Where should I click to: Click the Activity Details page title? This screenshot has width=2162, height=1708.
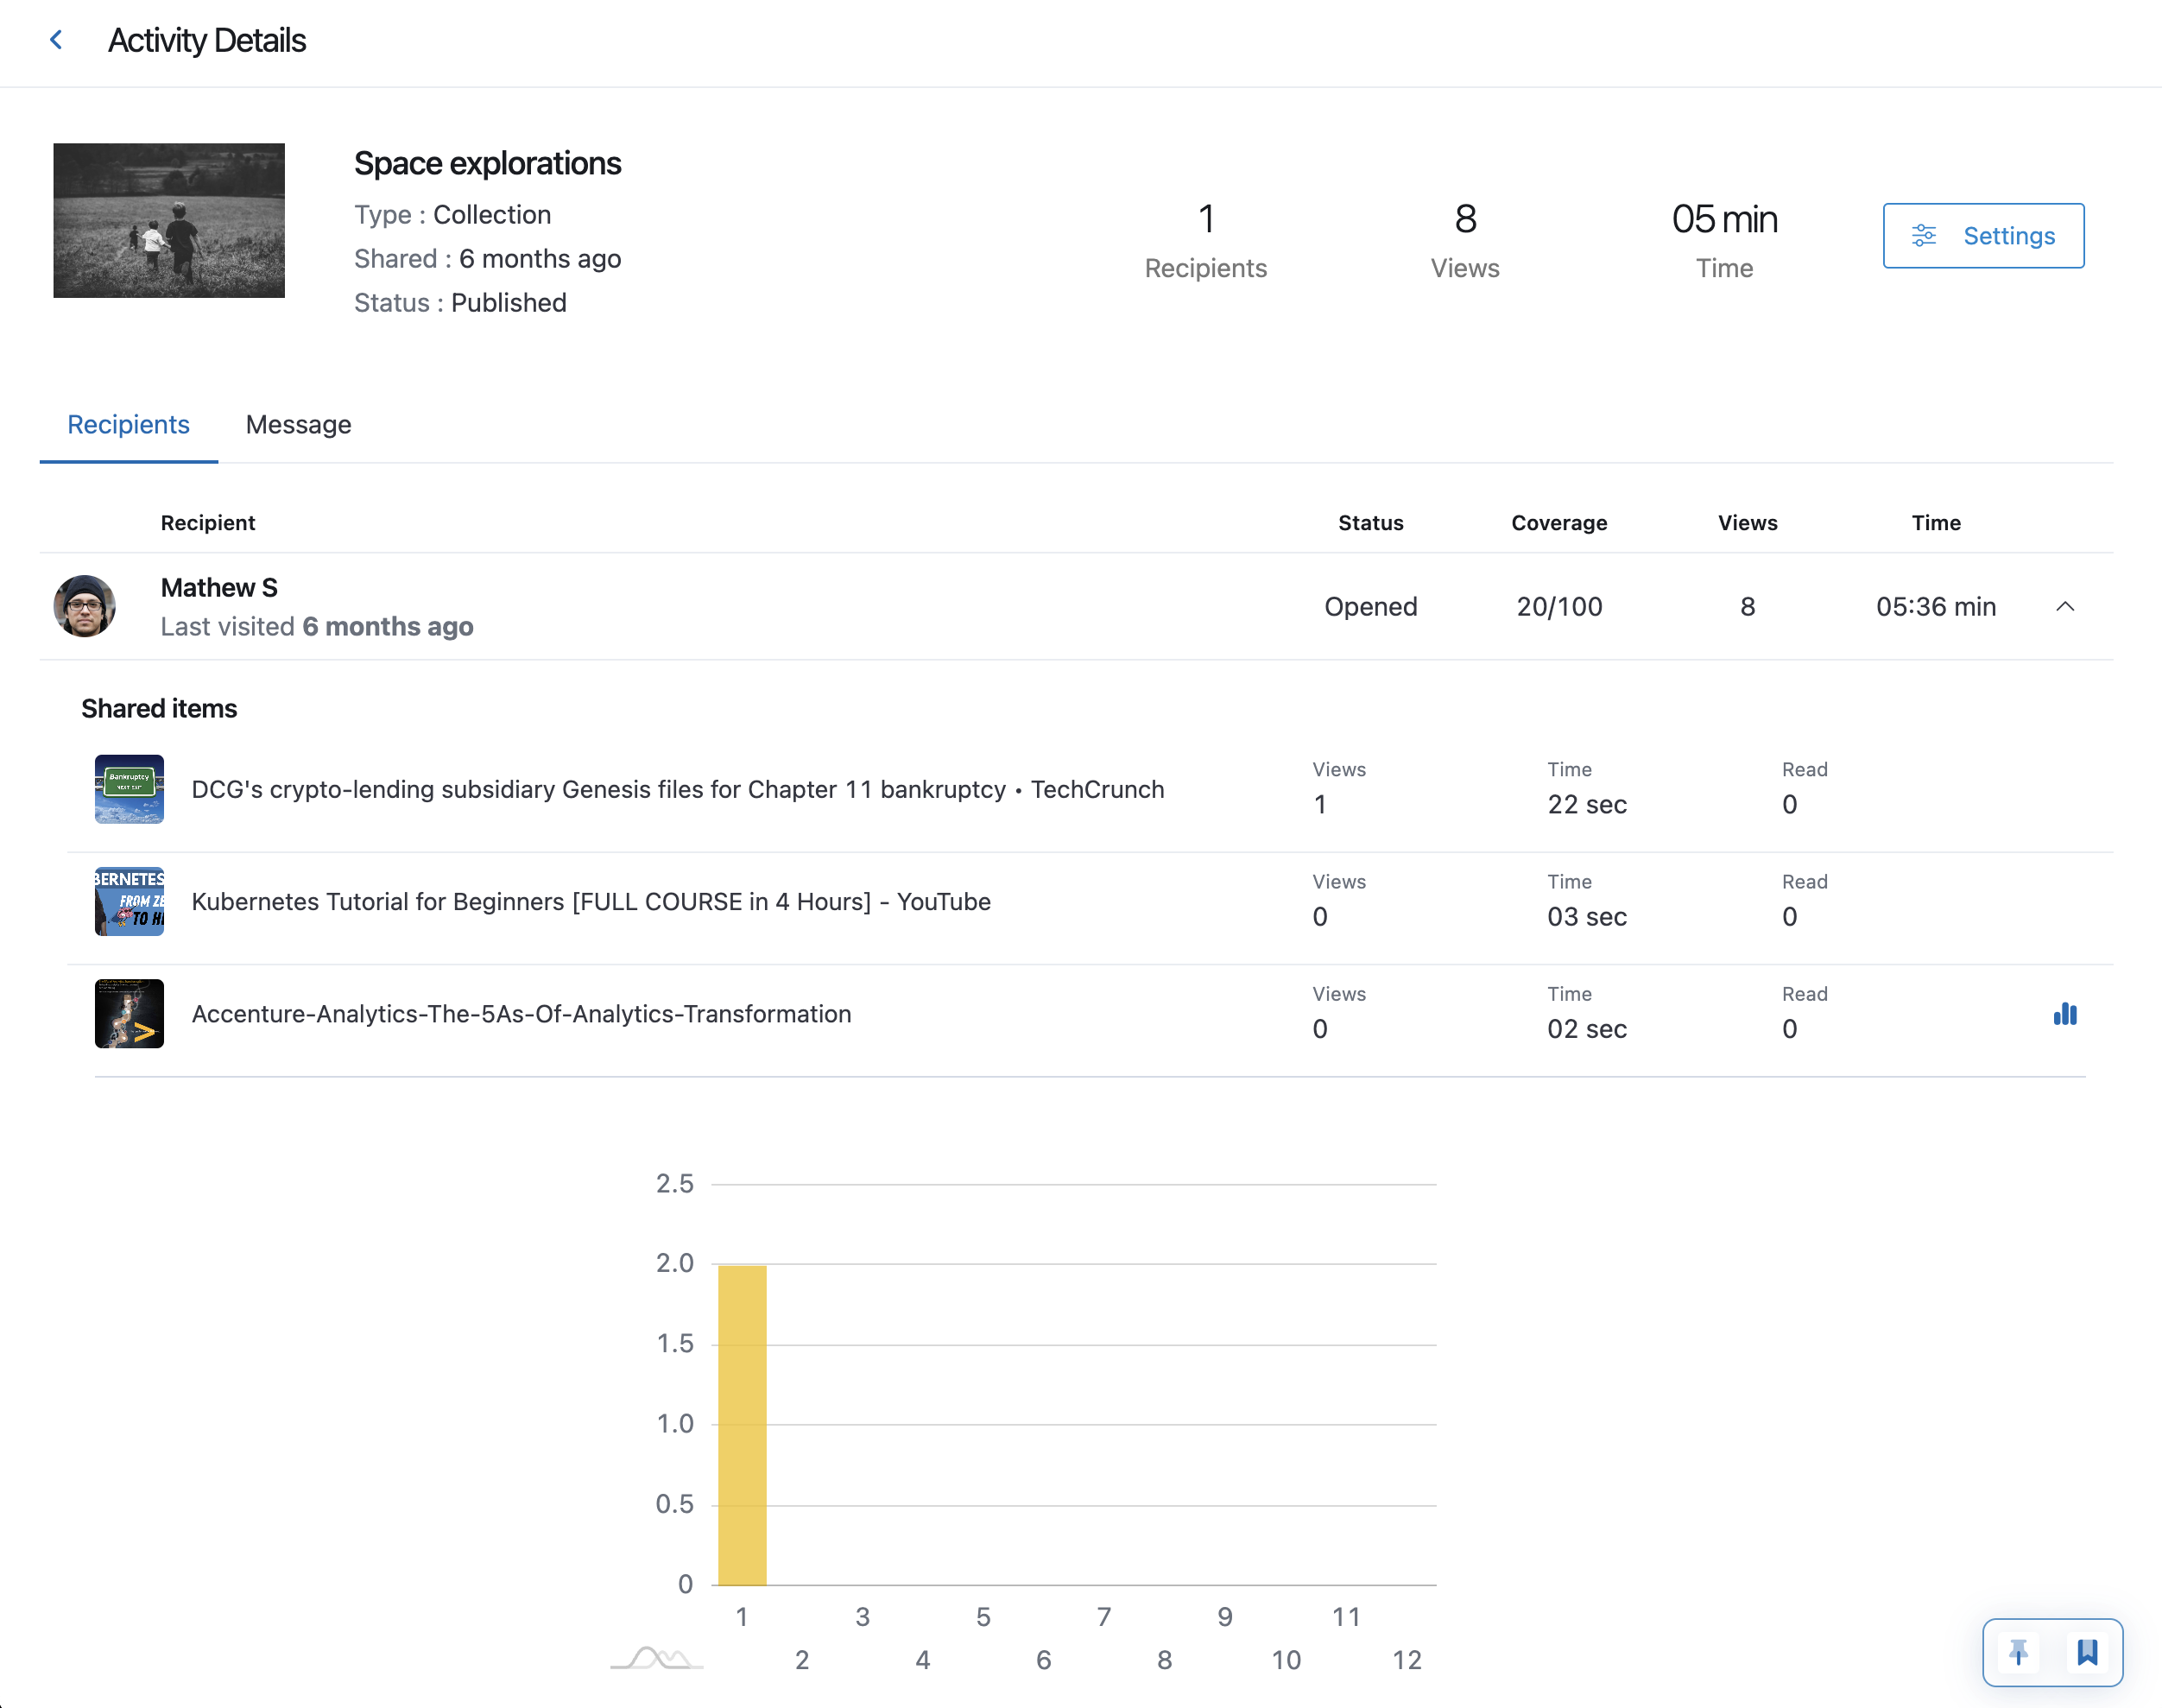coord(207,41)
